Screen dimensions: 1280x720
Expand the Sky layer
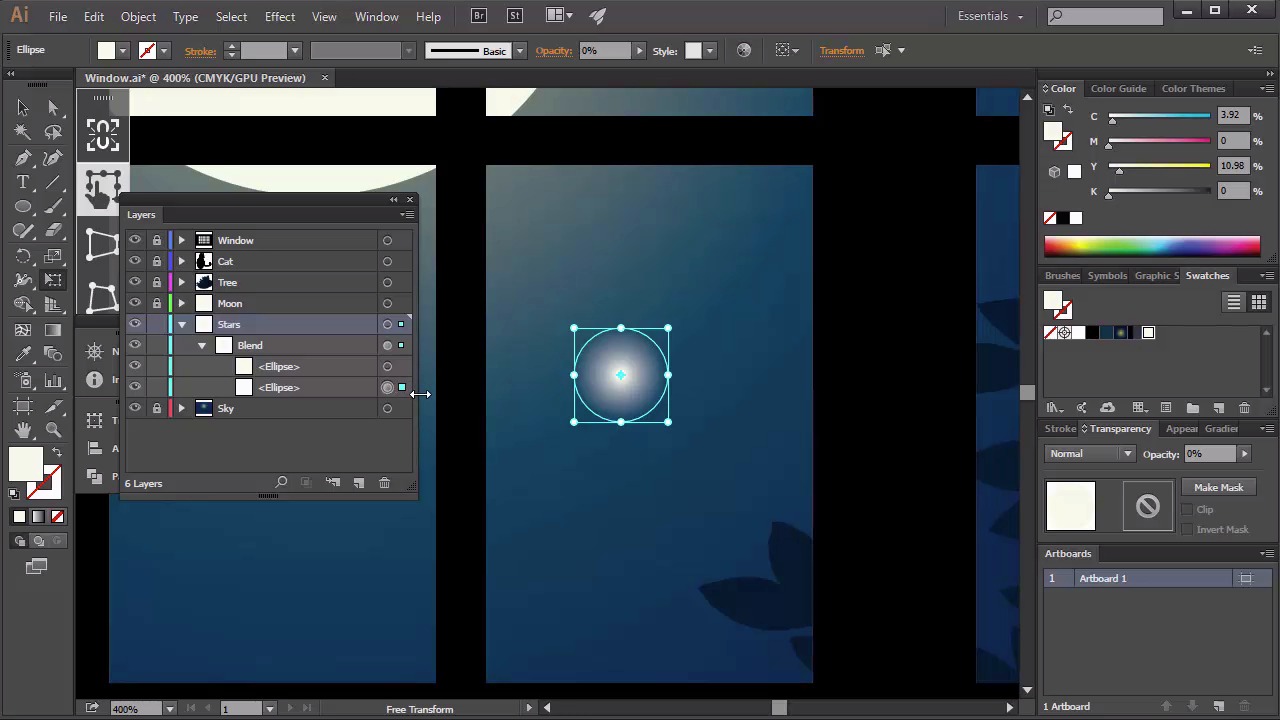click(x=181, y=408)
